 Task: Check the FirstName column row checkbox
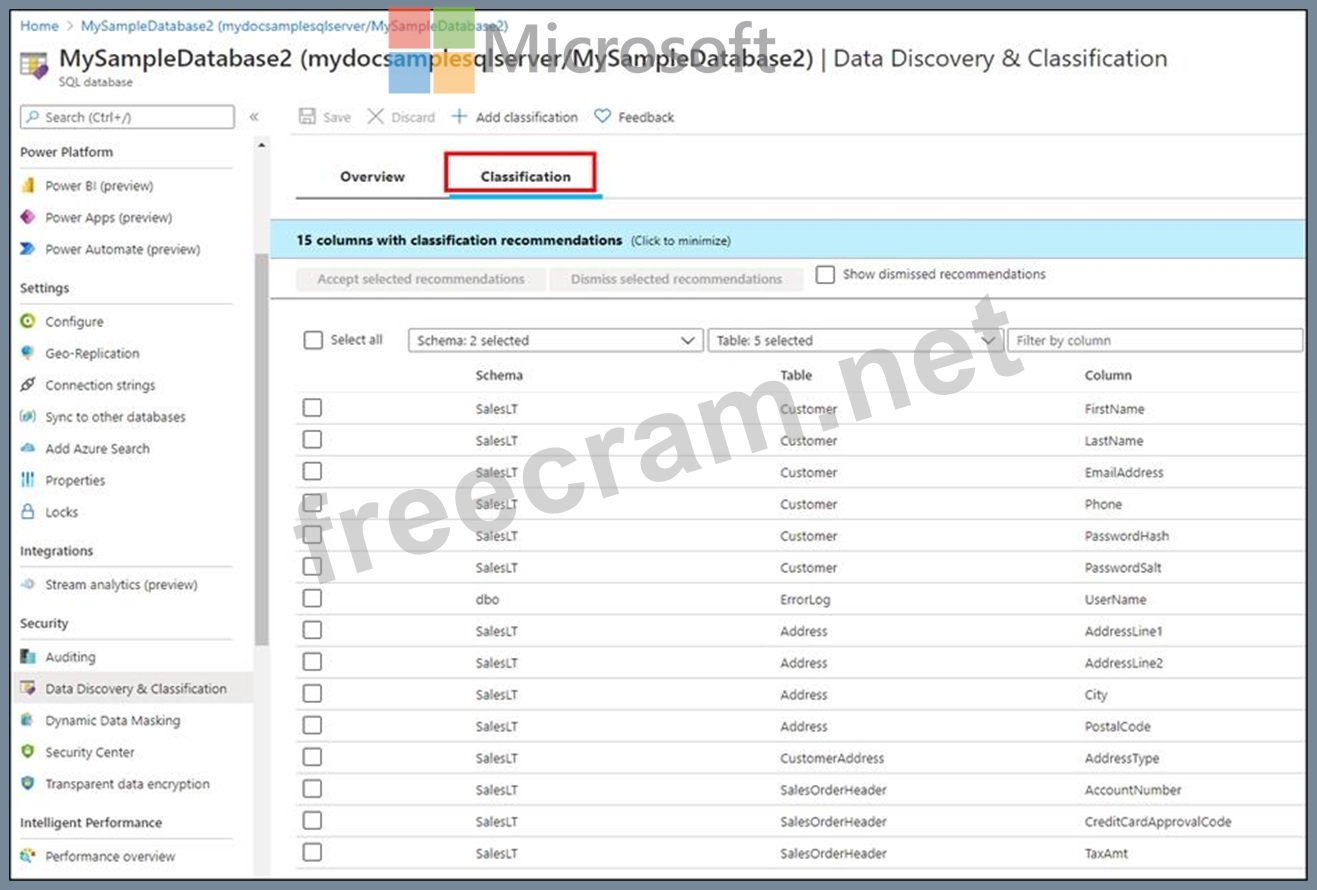coord(312,407)
